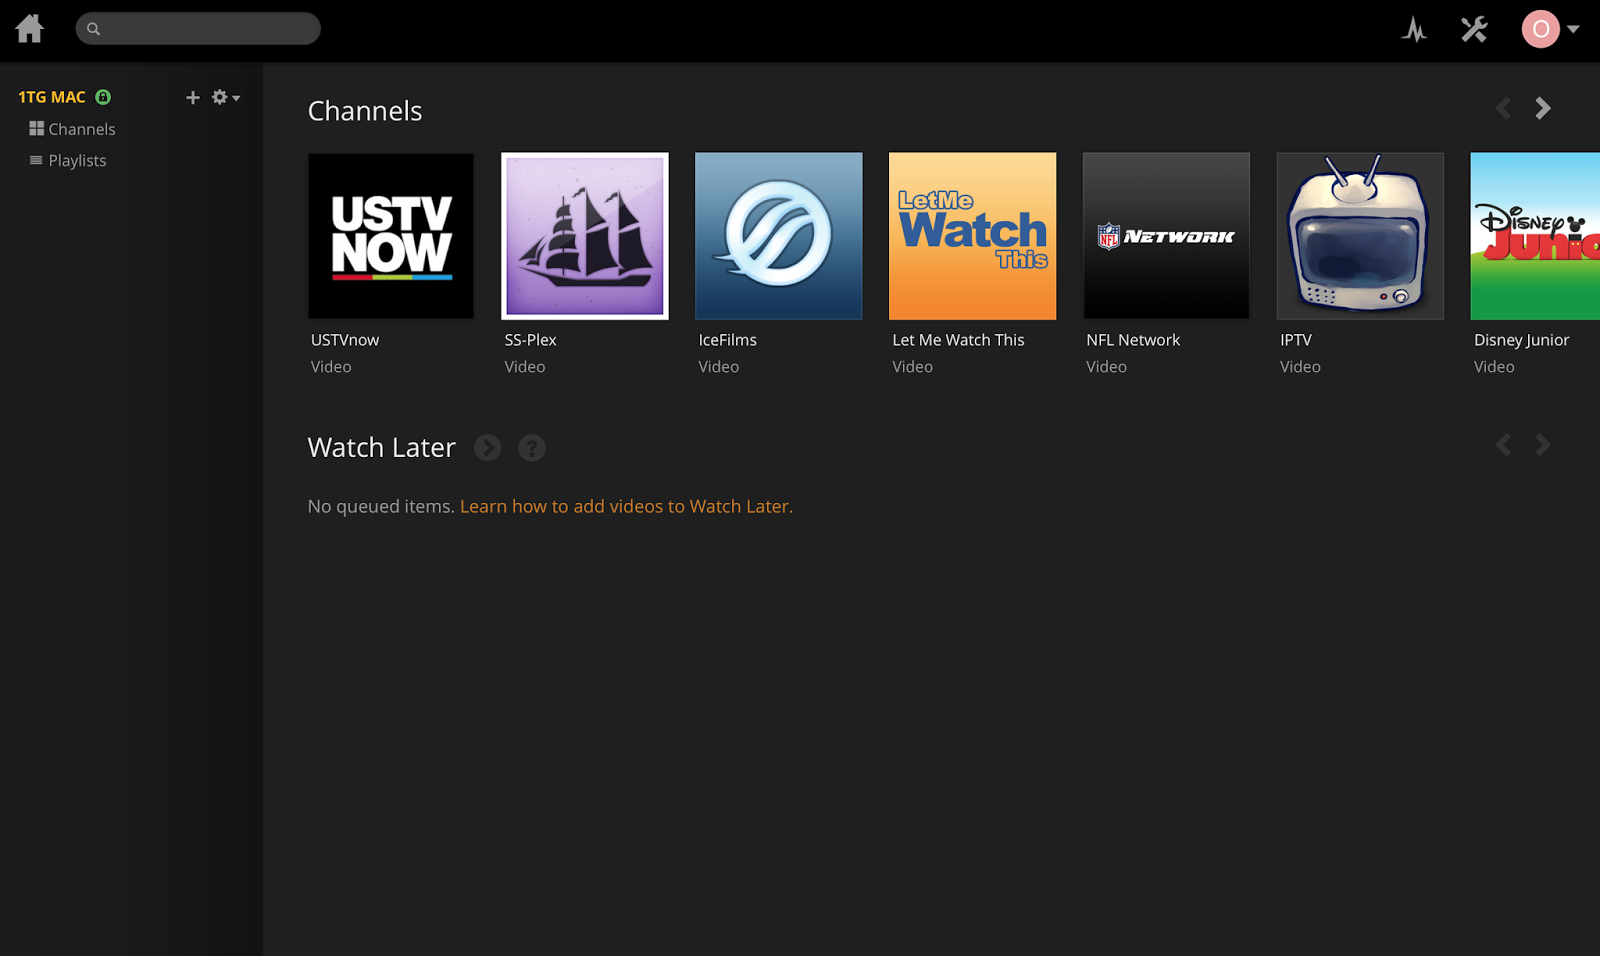The image size is (1600, 956).
Task: Go to next page of Watch Later
Action: point(1543,444)
